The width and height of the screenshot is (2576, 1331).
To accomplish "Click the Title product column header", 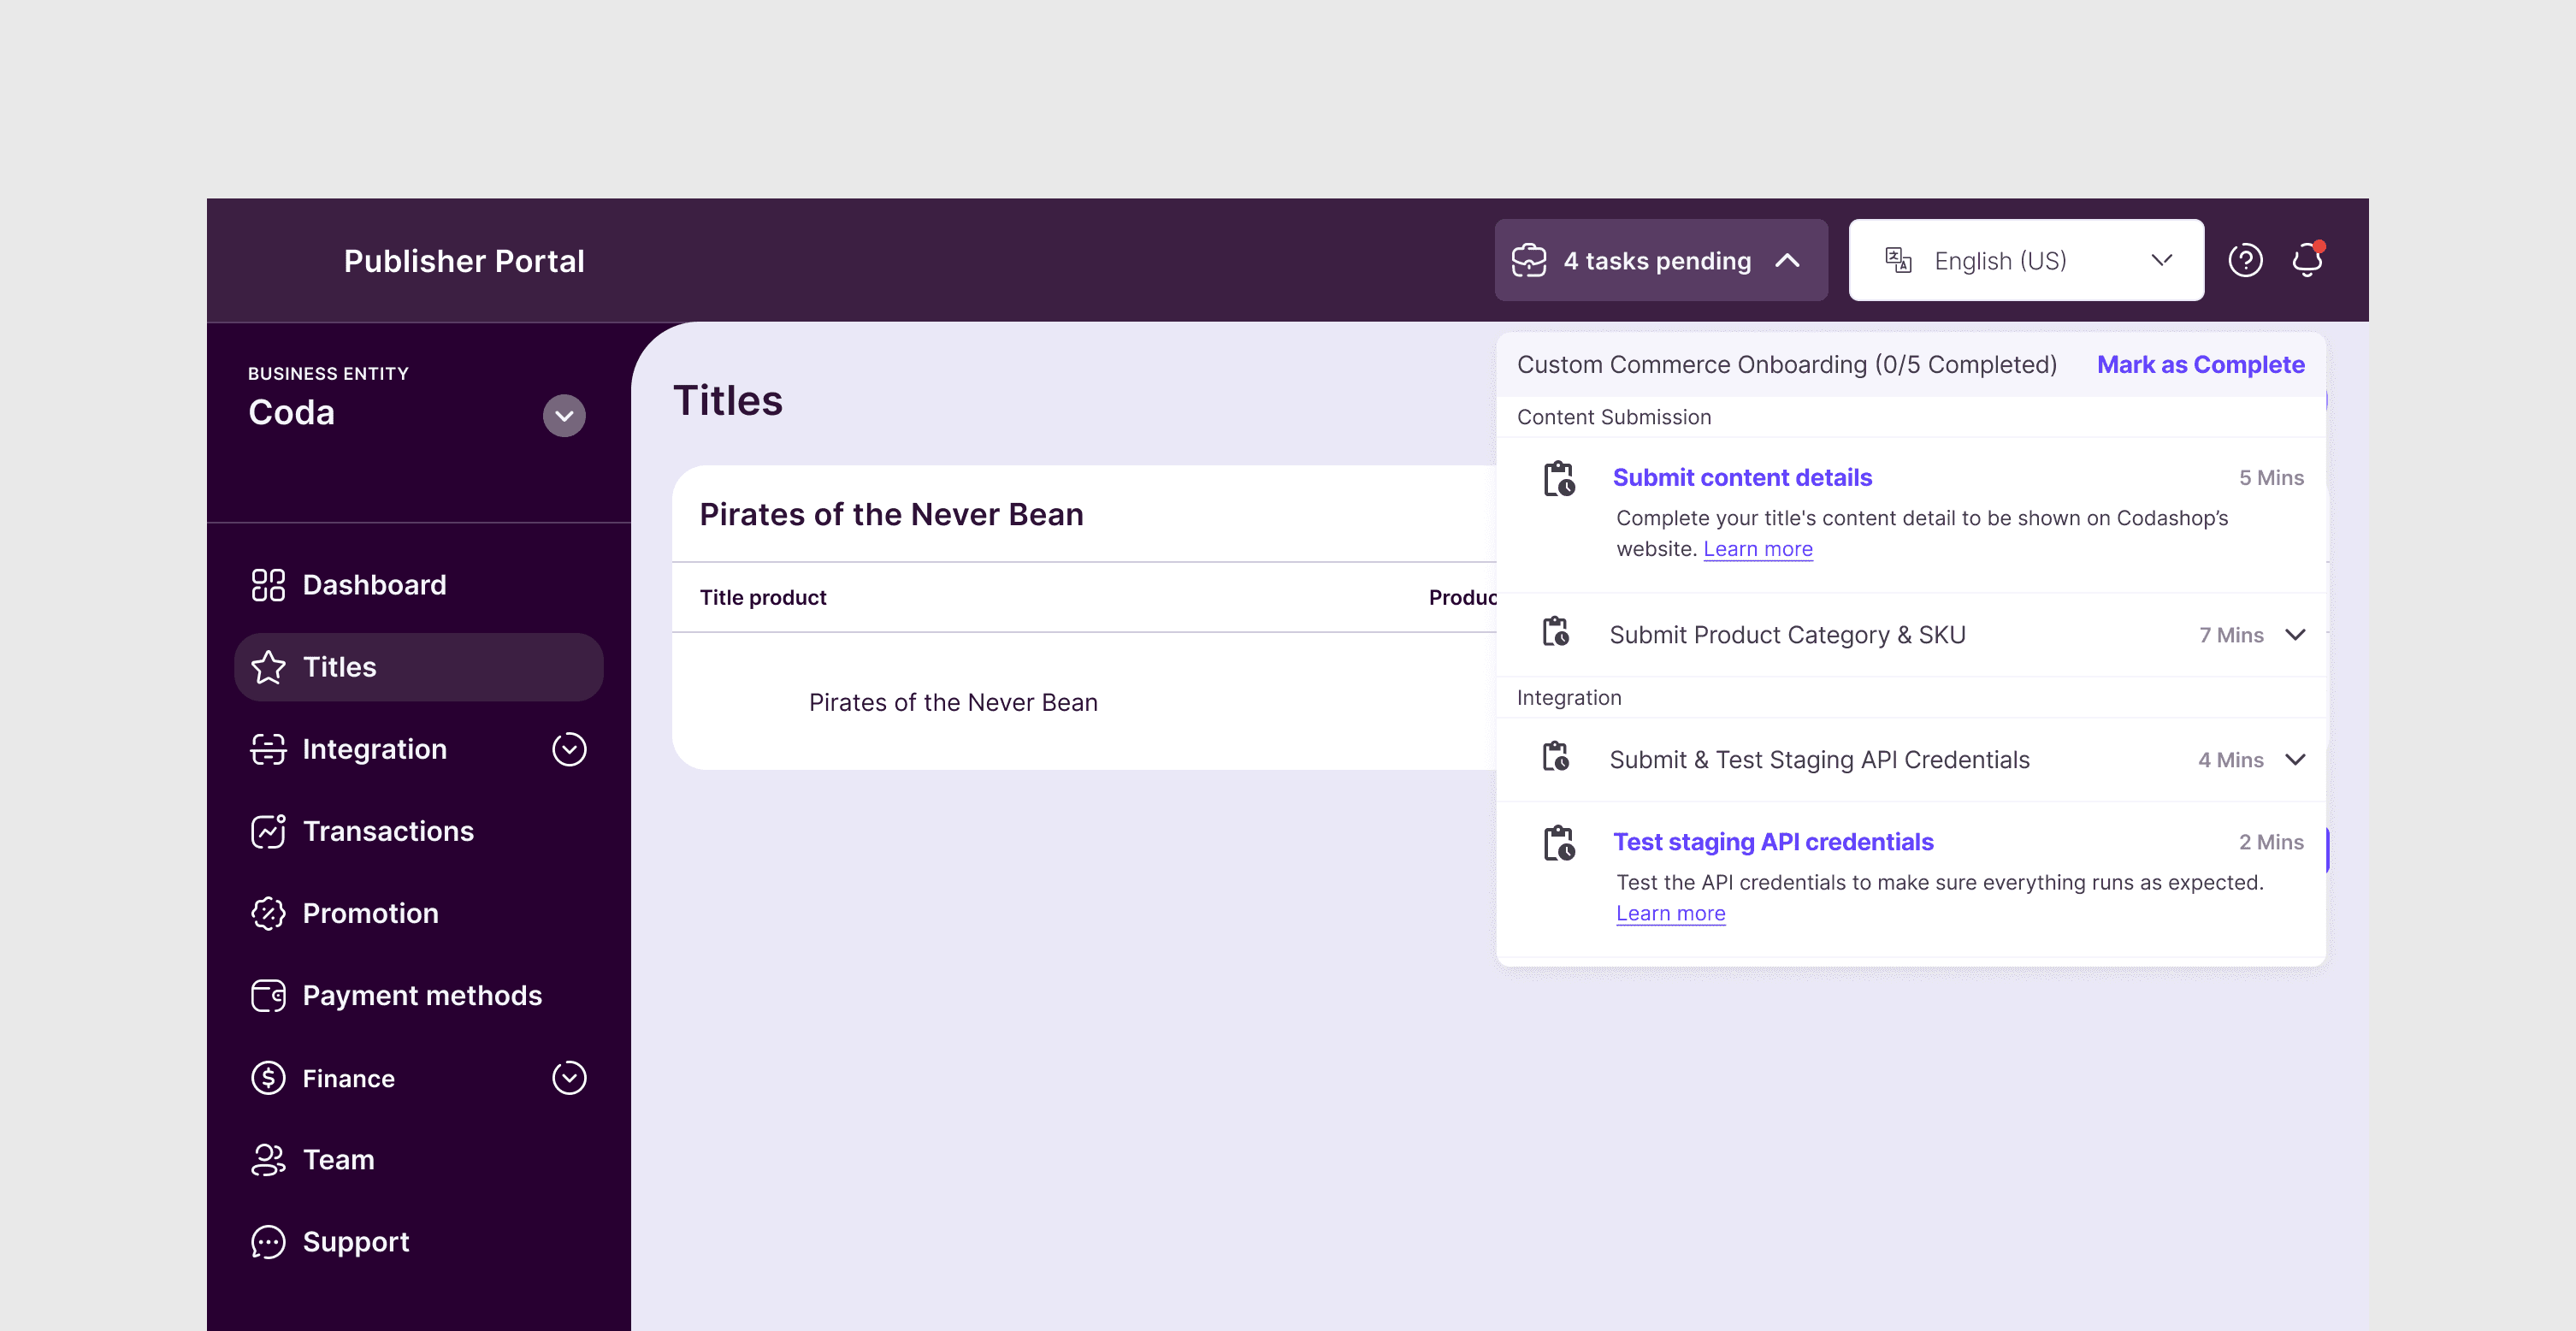I will 763,597.
